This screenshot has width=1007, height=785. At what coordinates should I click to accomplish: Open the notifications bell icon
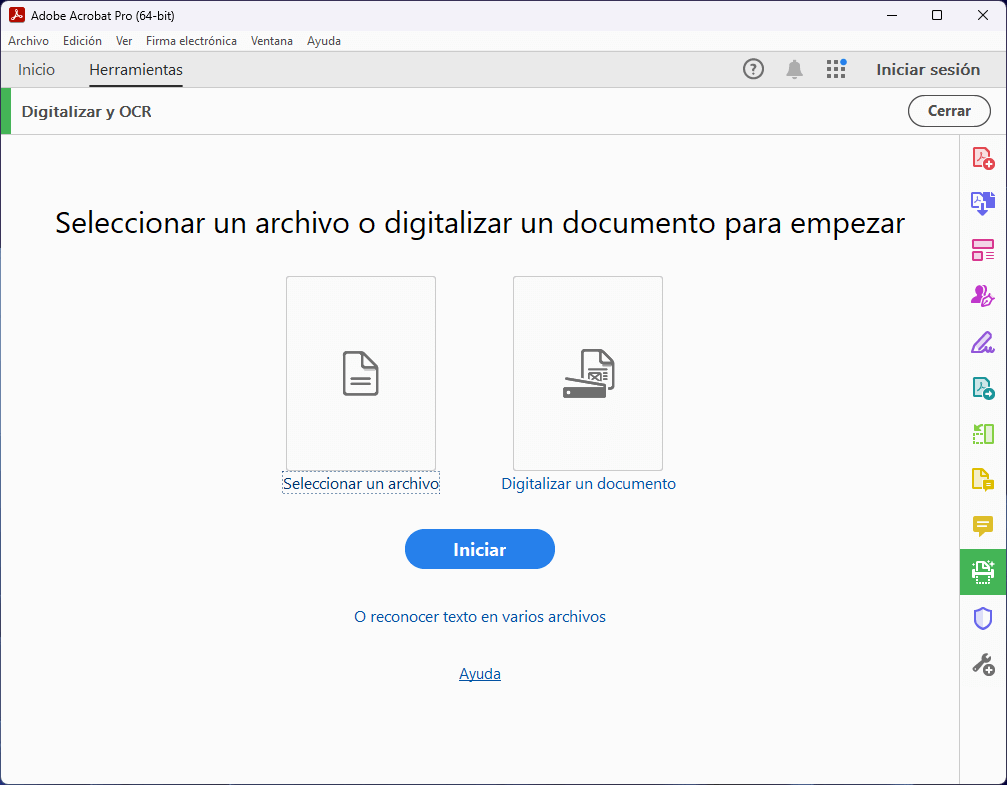(x=794, y=69)
